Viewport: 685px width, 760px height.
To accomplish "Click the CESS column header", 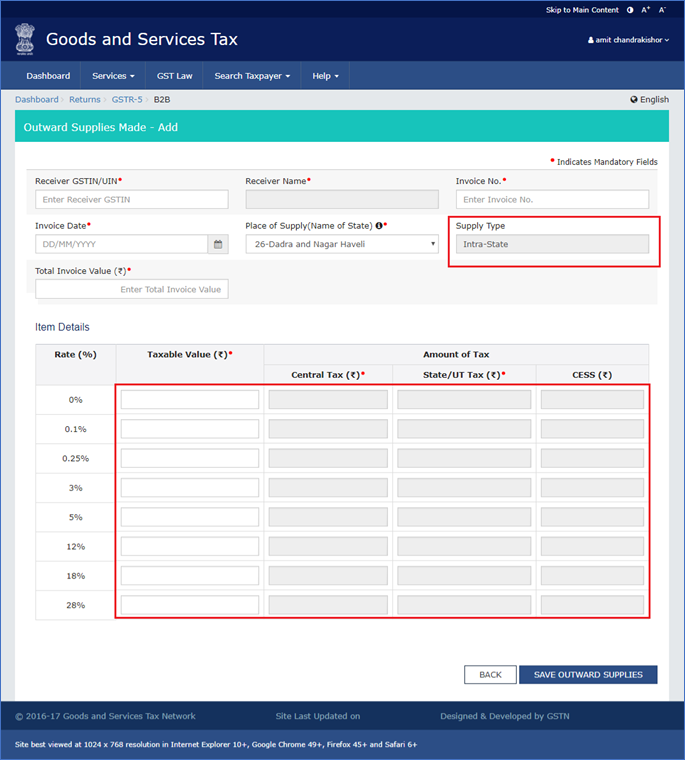I will [592, 375].
